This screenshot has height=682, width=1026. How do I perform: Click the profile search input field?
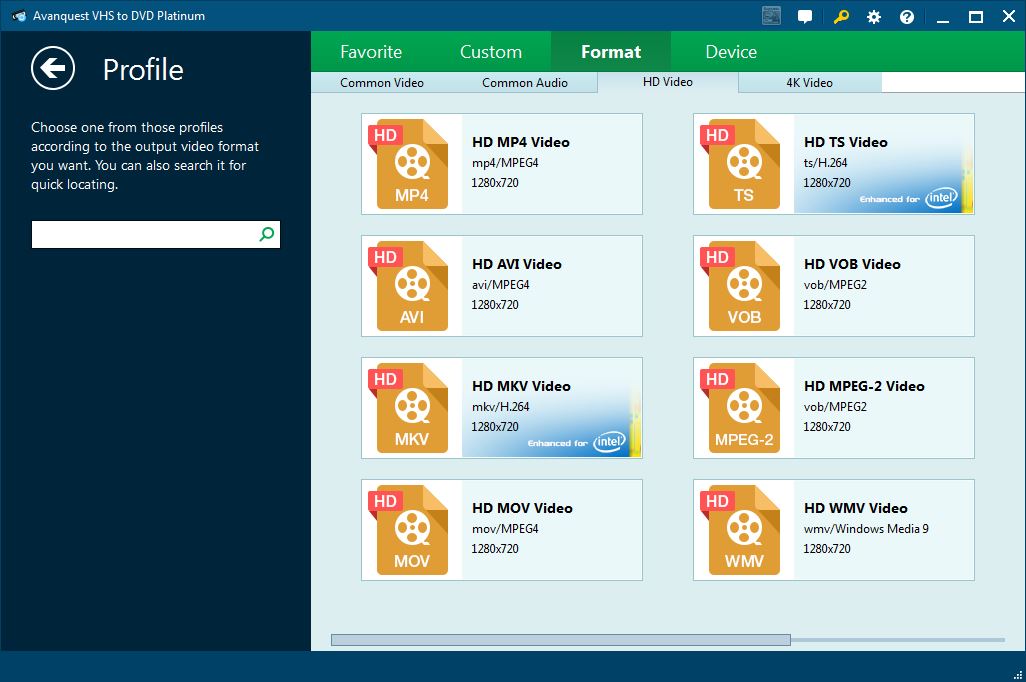click(156, 234)
